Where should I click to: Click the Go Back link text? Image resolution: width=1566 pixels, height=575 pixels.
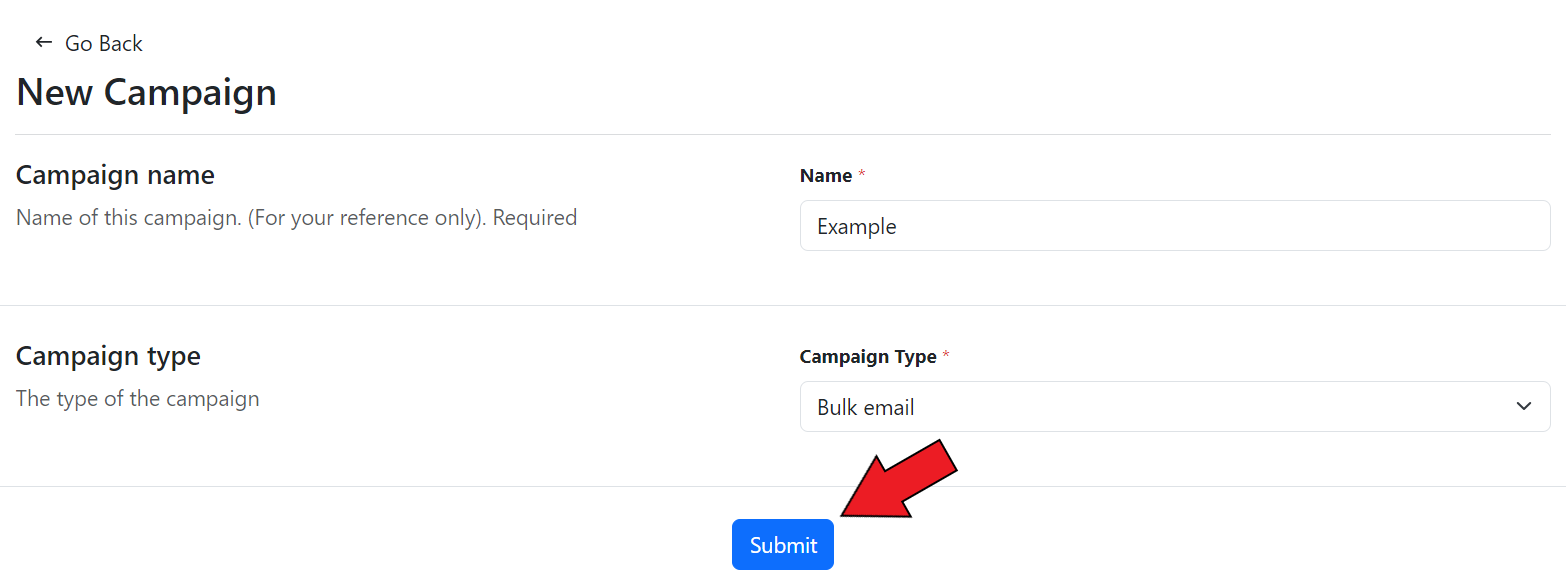point(104,43)
